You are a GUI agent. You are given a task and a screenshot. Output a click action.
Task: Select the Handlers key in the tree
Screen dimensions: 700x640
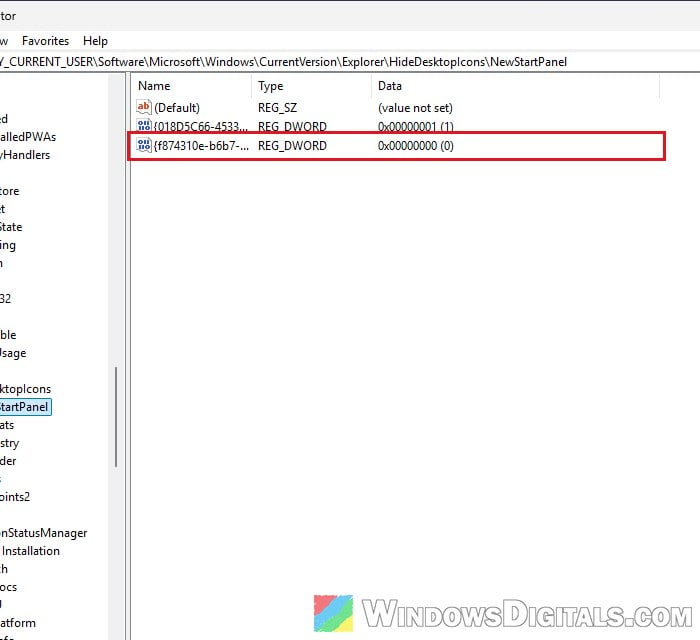(25, 155)
